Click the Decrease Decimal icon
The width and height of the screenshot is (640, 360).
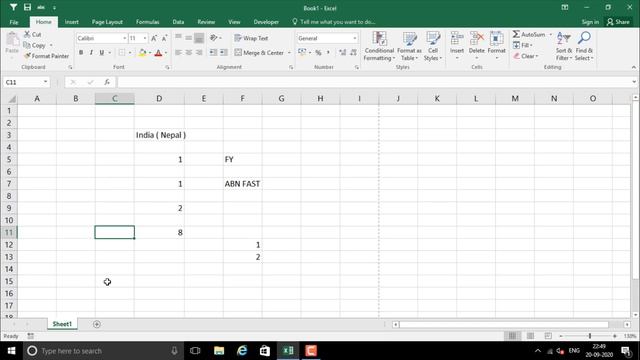[x=353, y=53]
